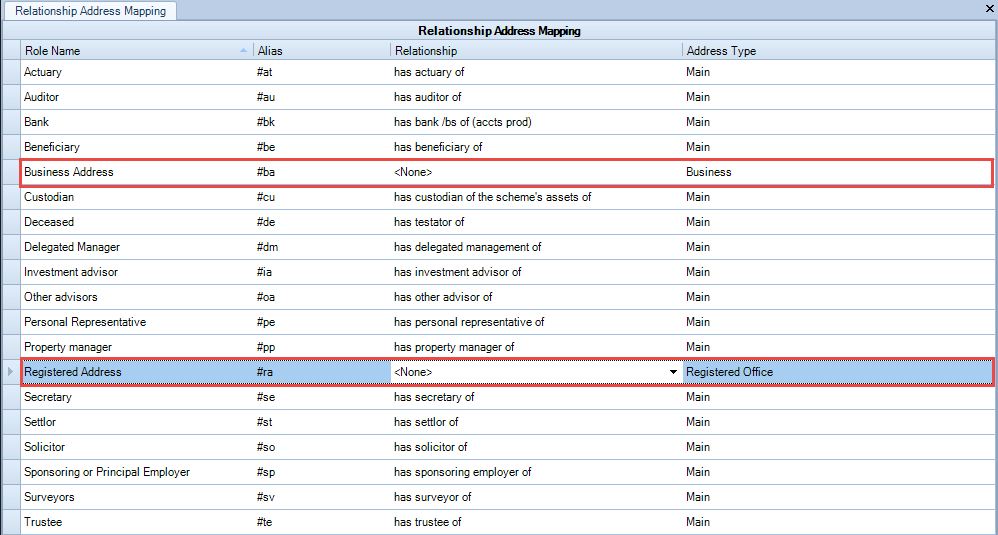Click 'has bank /bs of (accts prod)' cell
The height and width of the screenshot is (535, 998).
[x=536, y=122]
